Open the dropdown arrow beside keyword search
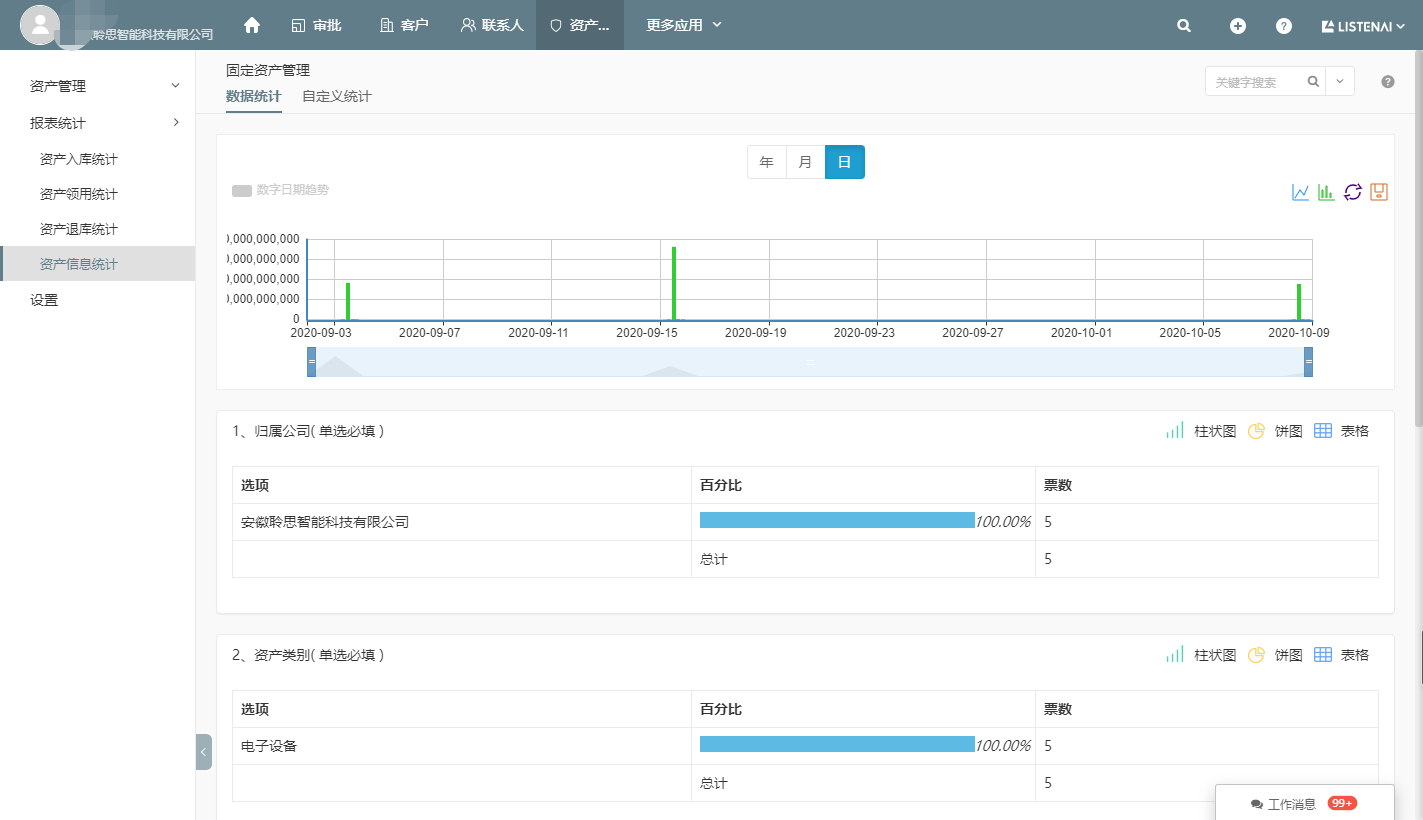Image resolution: width=1423 pixels, height=820 pixels. coord(1340,82)
